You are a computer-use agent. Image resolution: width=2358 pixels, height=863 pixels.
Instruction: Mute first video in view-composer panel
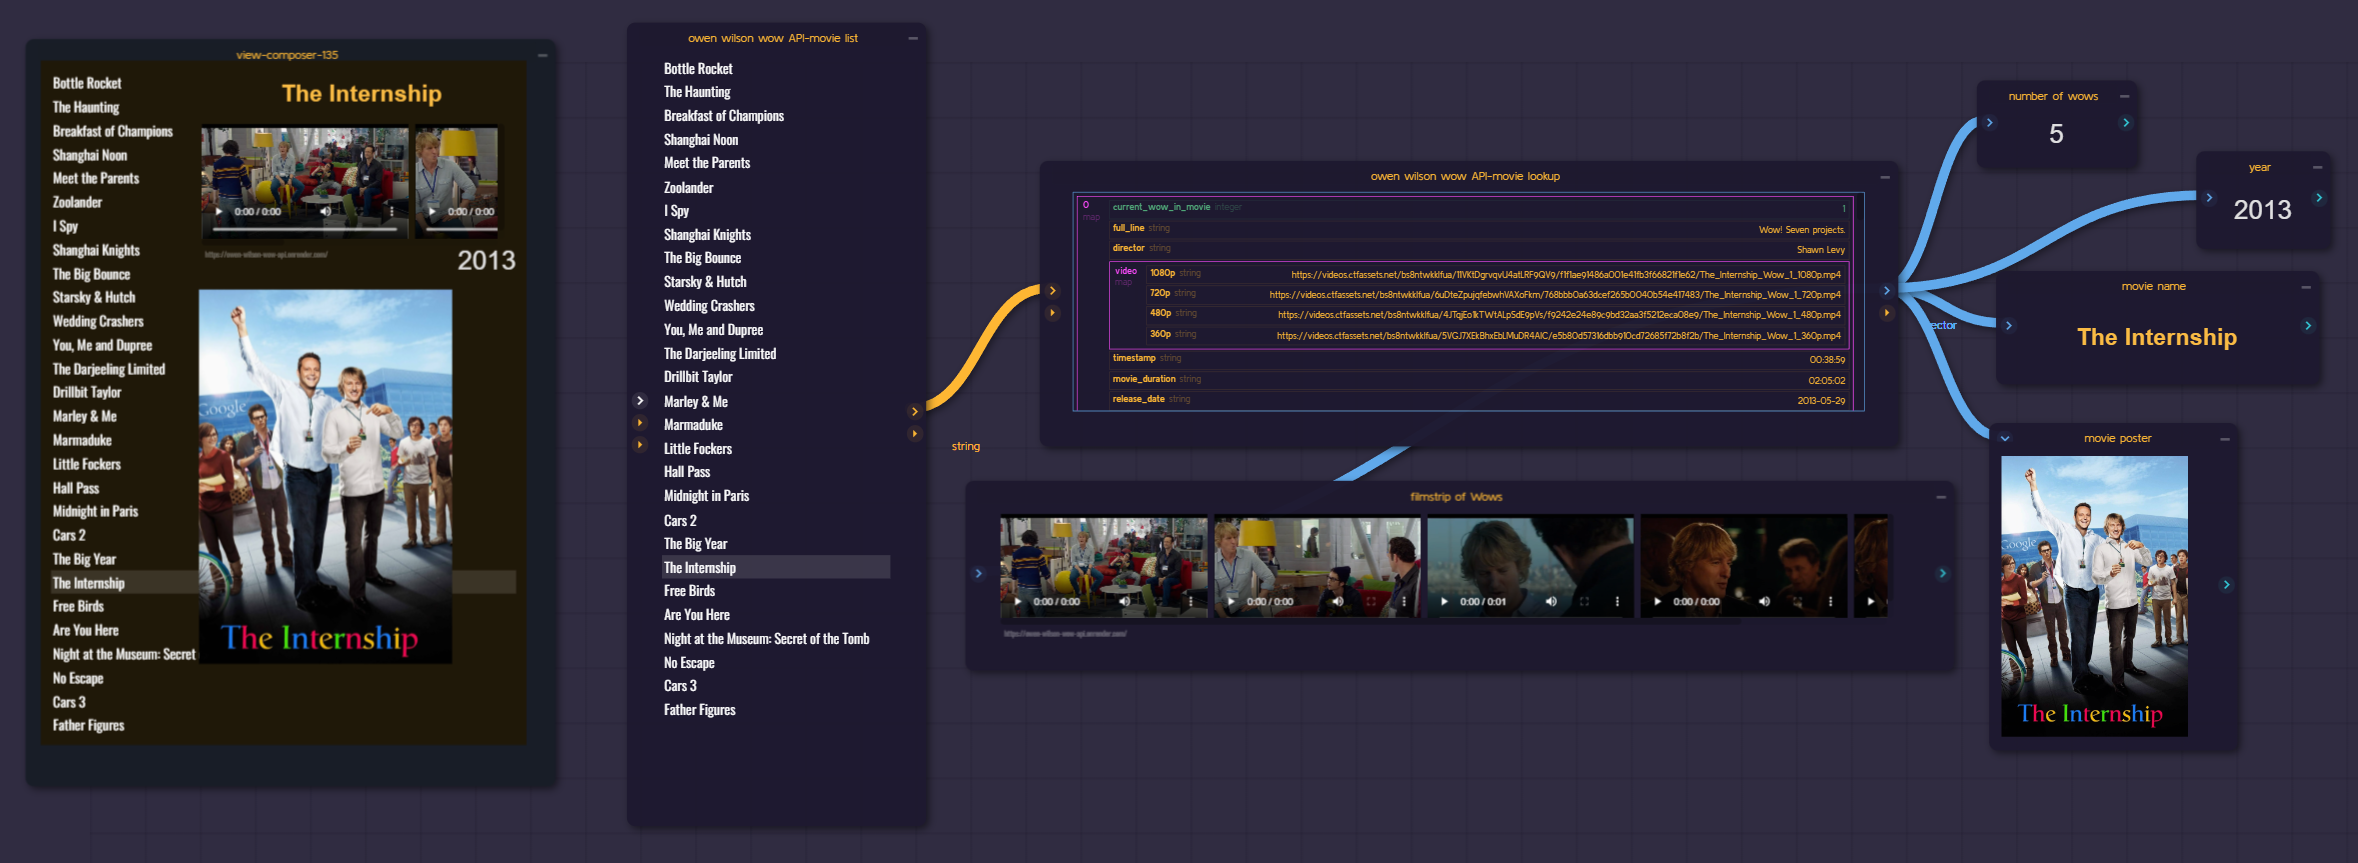point(325,212)
